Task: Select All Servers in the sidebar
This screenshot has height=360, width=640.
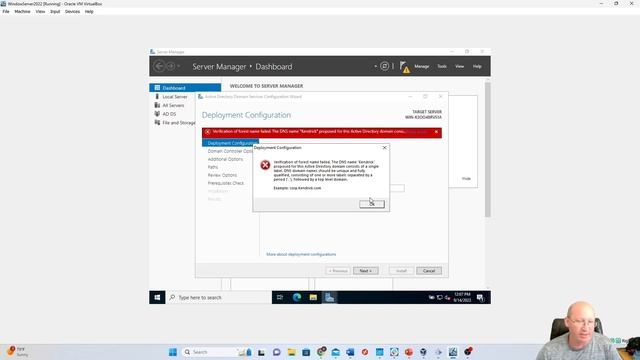Action: pos(173,105)
